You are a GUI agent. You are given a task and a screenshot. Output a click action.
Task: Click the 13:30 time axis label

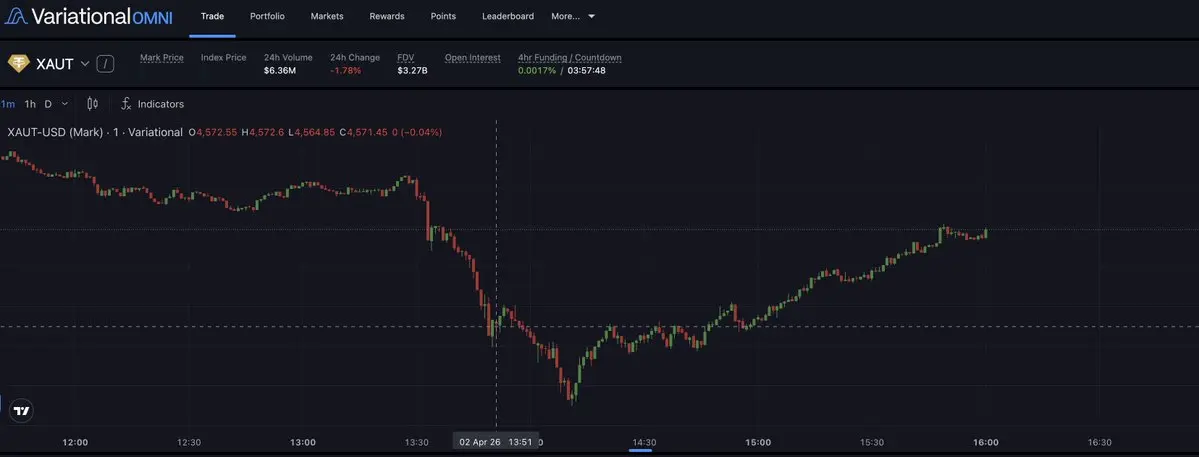416,442
